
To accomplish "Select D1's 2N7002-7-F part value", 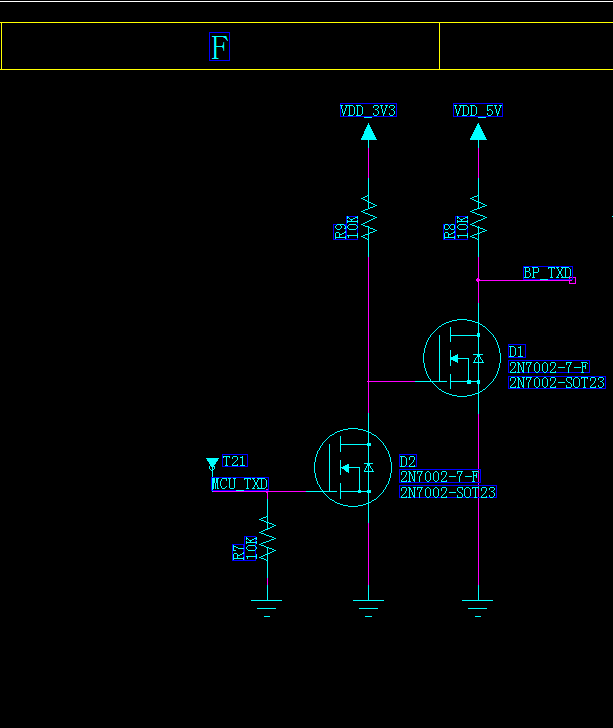I will pos(549,367).
